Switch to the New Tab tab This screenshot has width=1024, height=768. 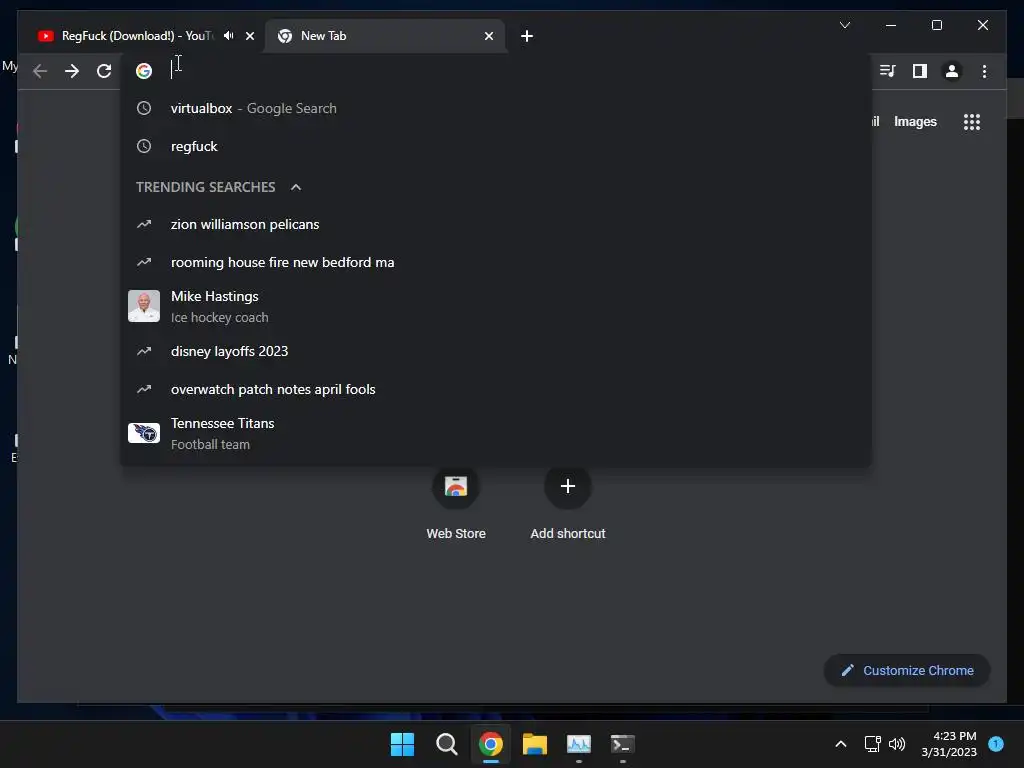(385, 36)
